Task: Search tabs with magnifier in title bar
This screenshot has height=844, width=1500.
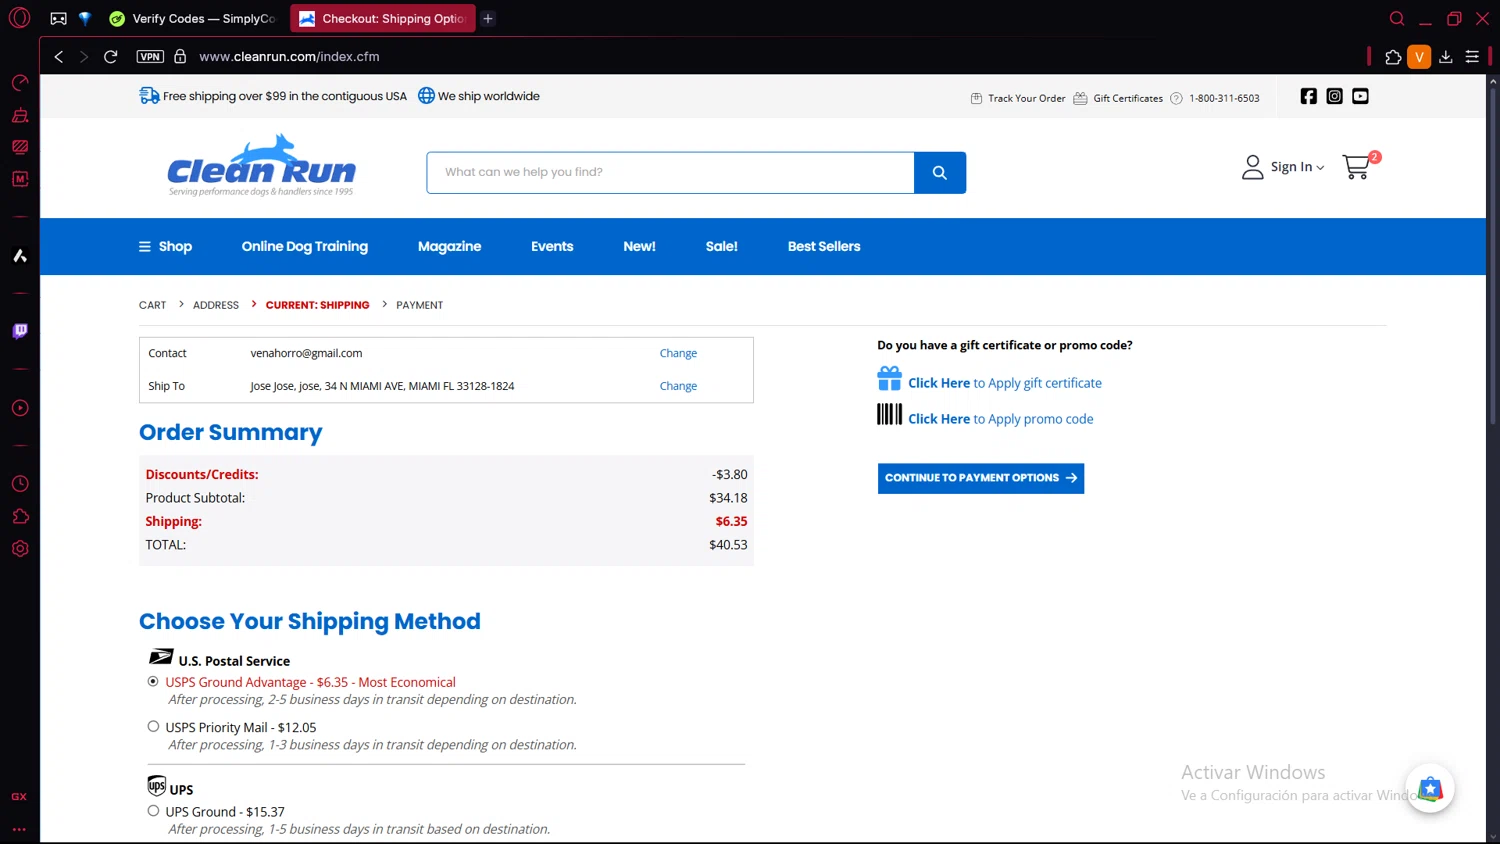Action: pyautogui.click(x=1397, y=18)
